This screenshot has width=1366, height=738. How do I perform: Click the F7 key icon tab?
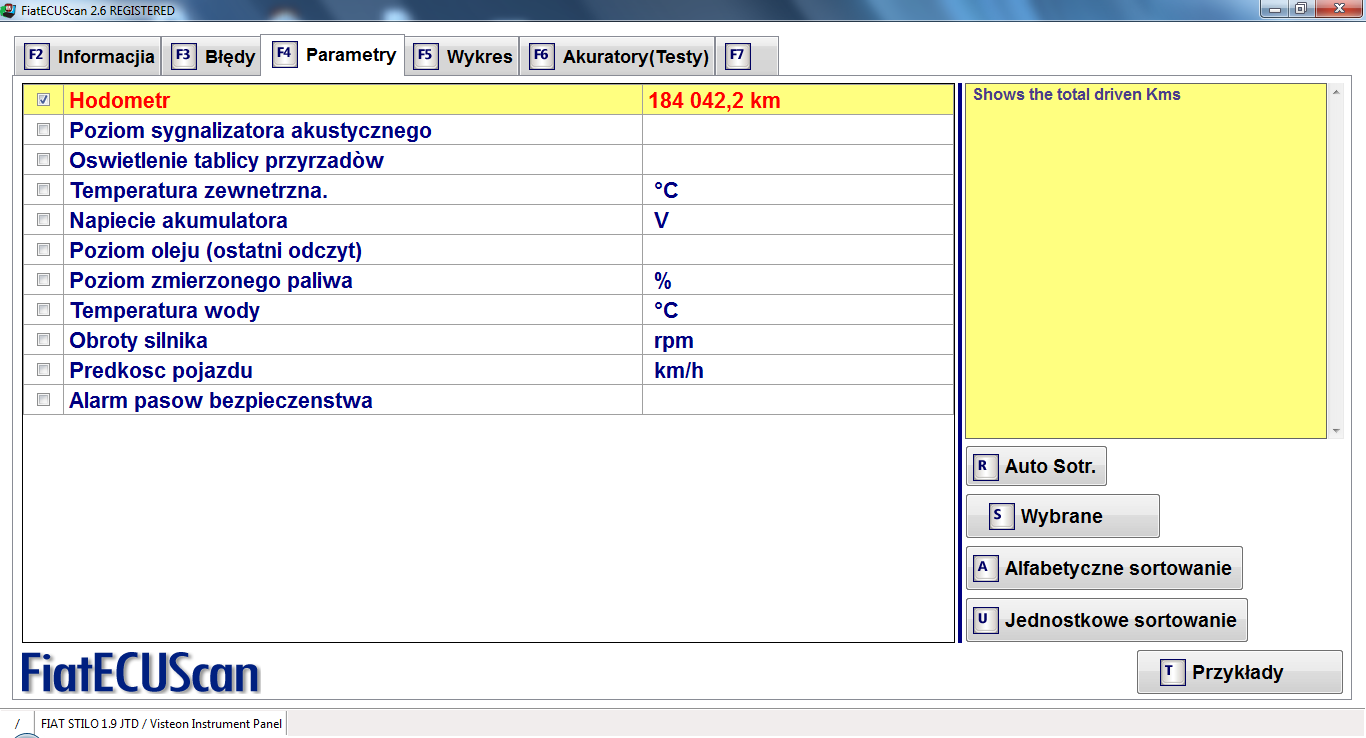point(737,56)
